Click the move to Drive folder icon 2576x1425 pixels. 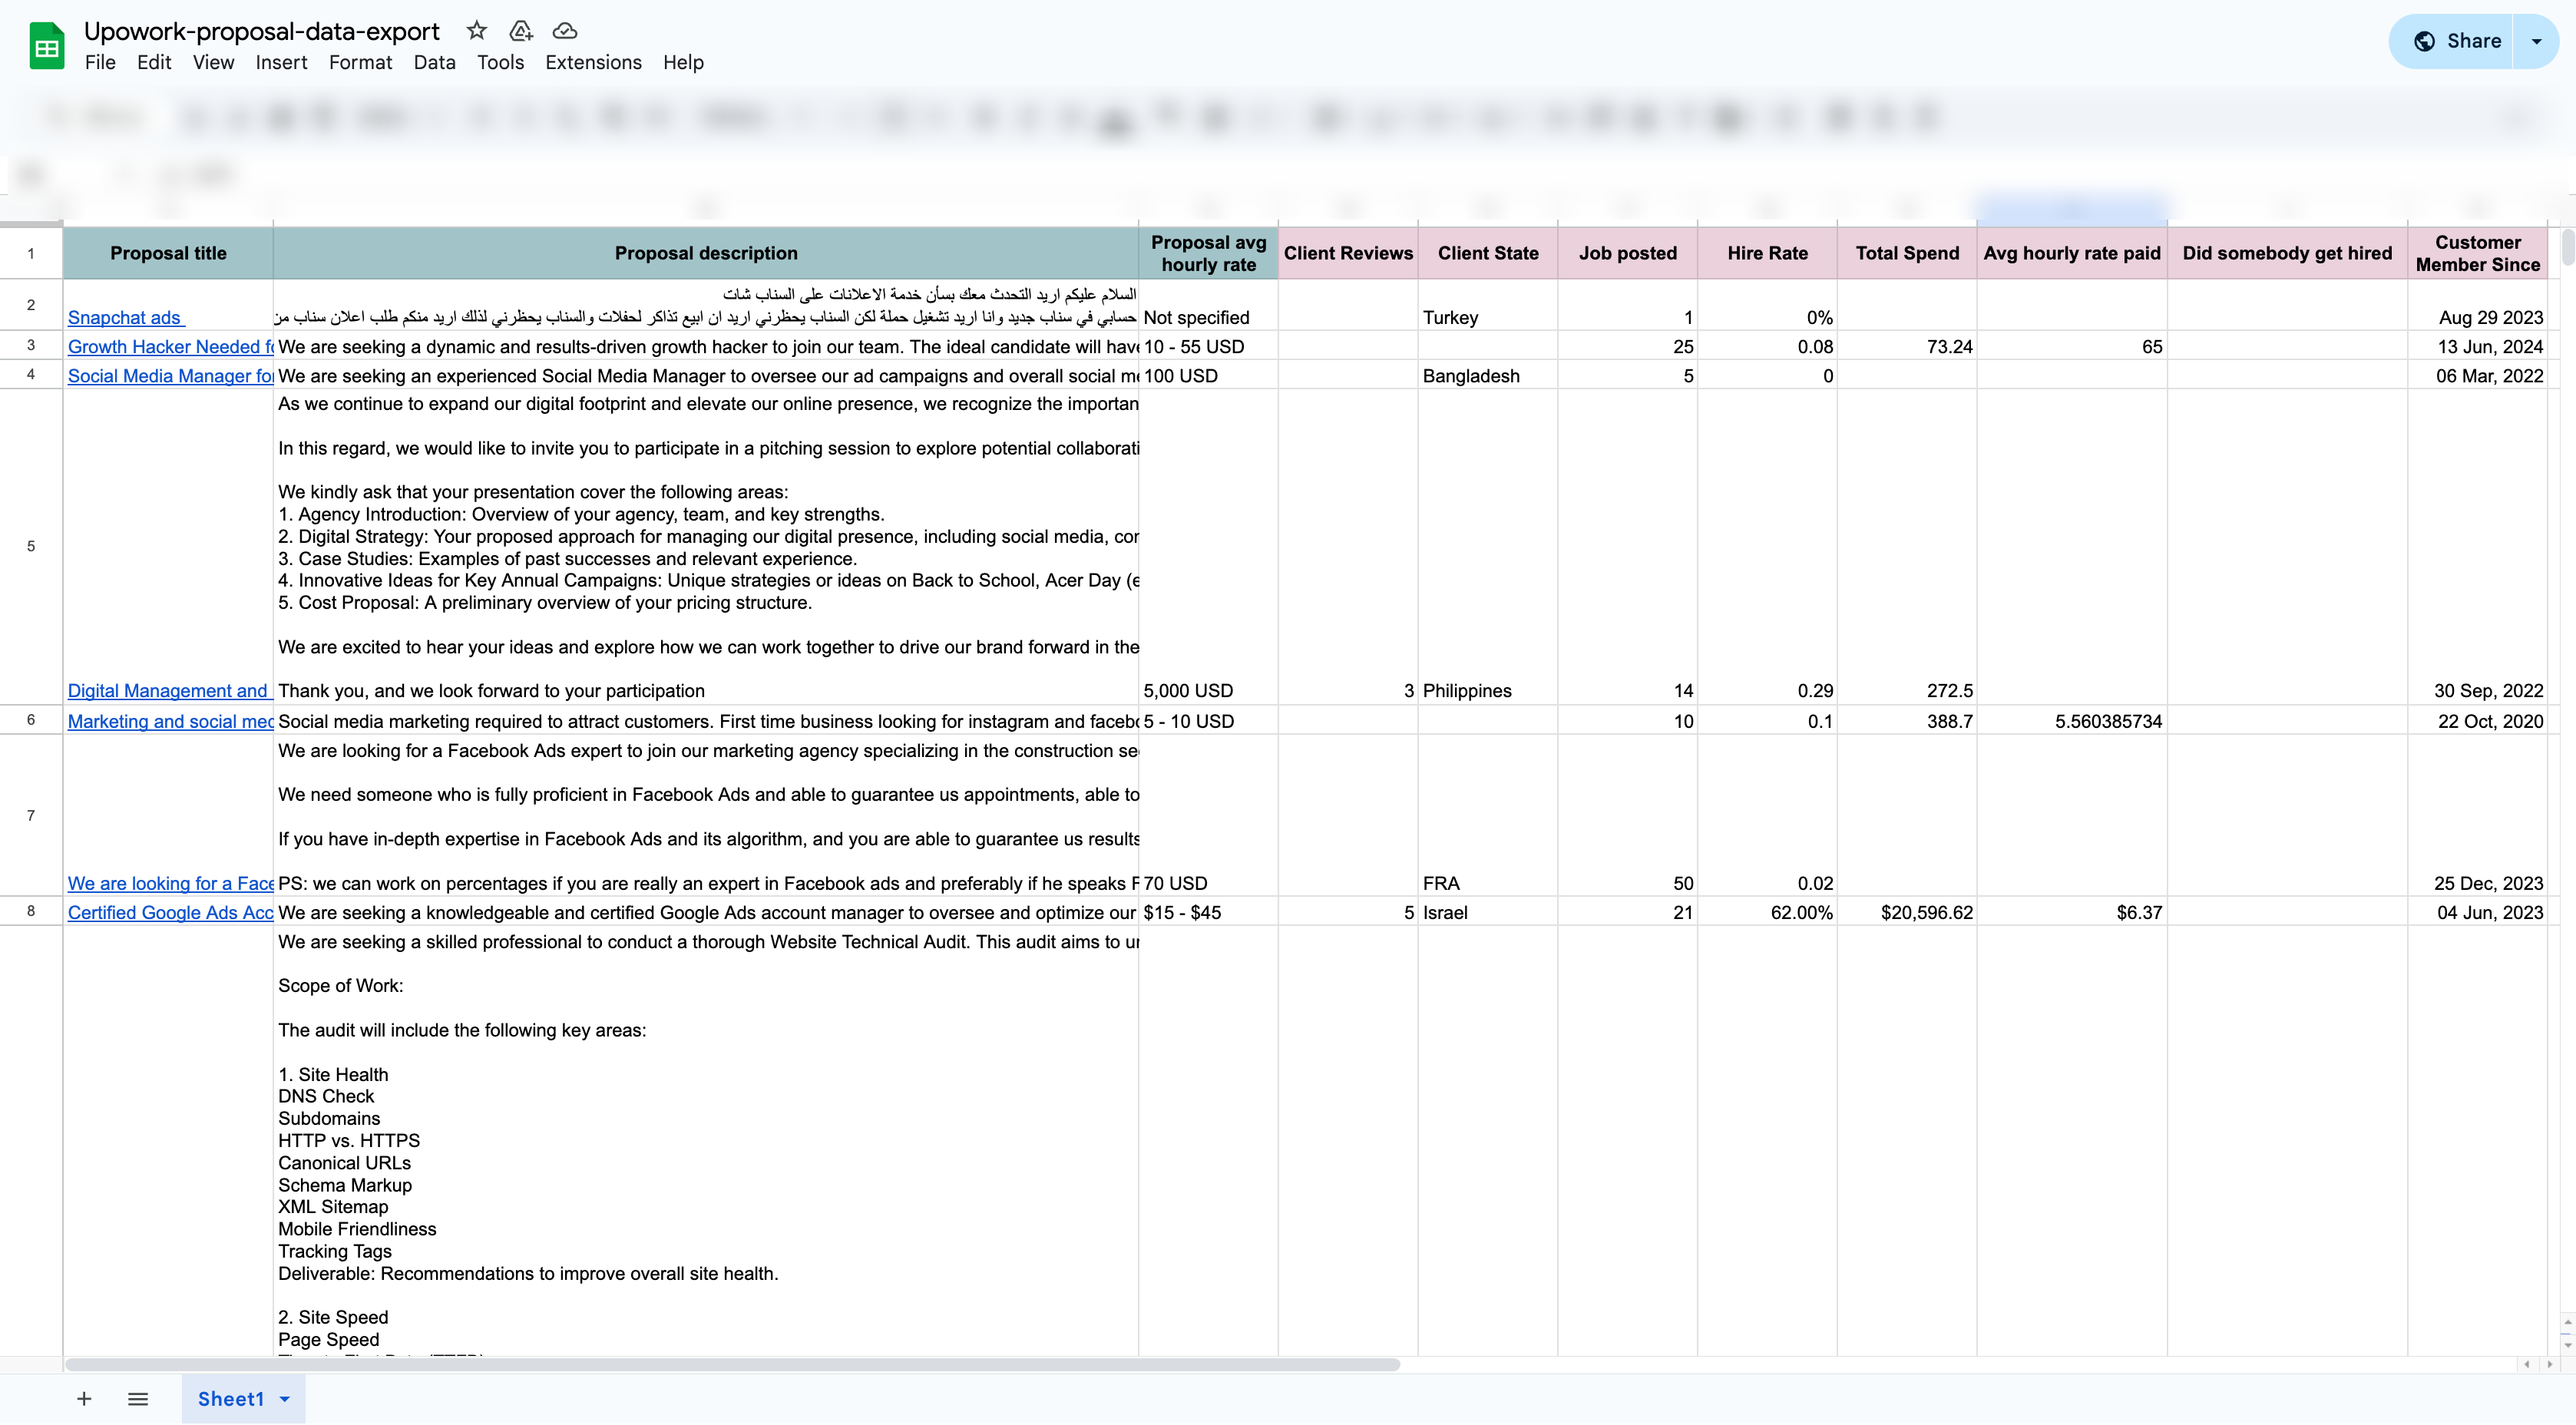(x=520, y=30)
